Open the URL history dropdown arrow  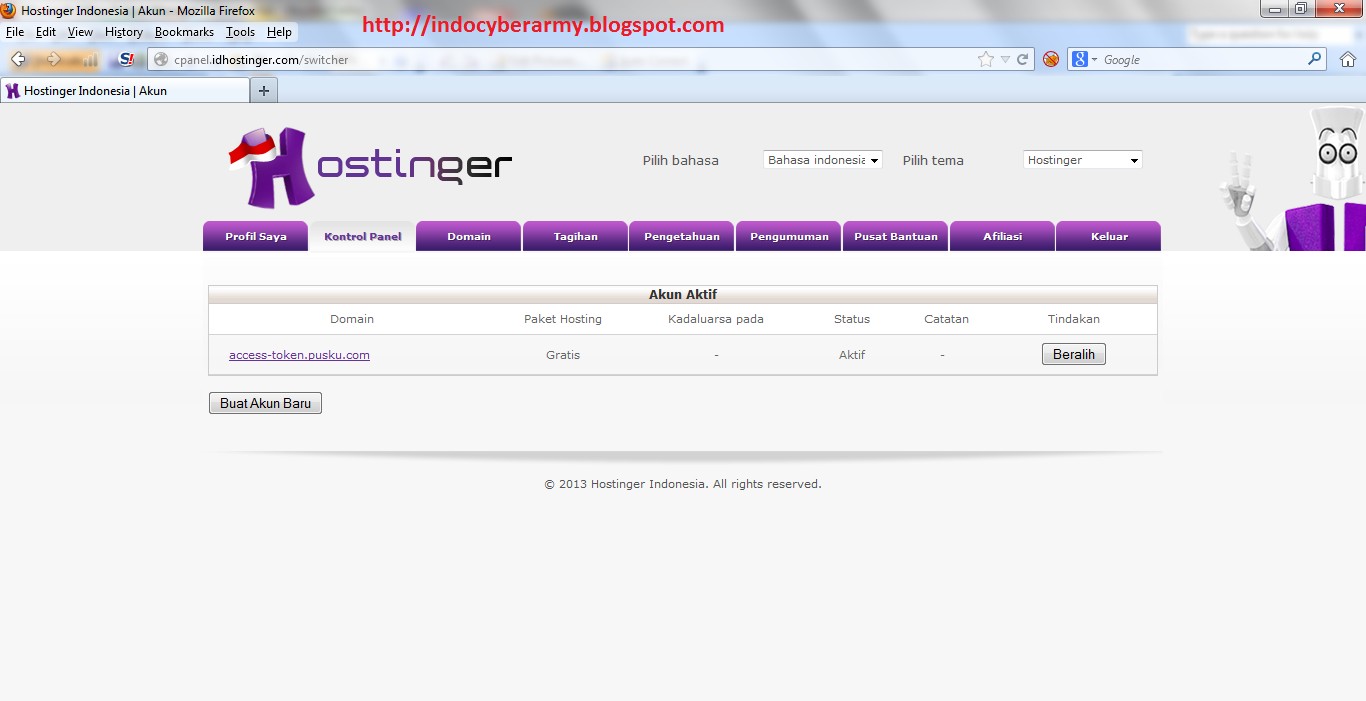(x=1005, y=60)
